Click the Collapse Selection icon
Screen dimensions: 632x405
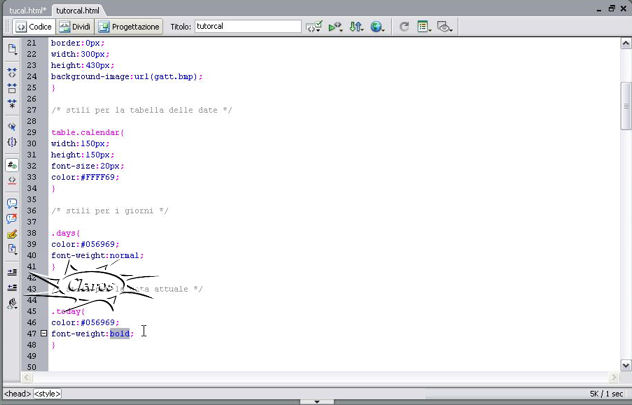click(x=12, y=88)
